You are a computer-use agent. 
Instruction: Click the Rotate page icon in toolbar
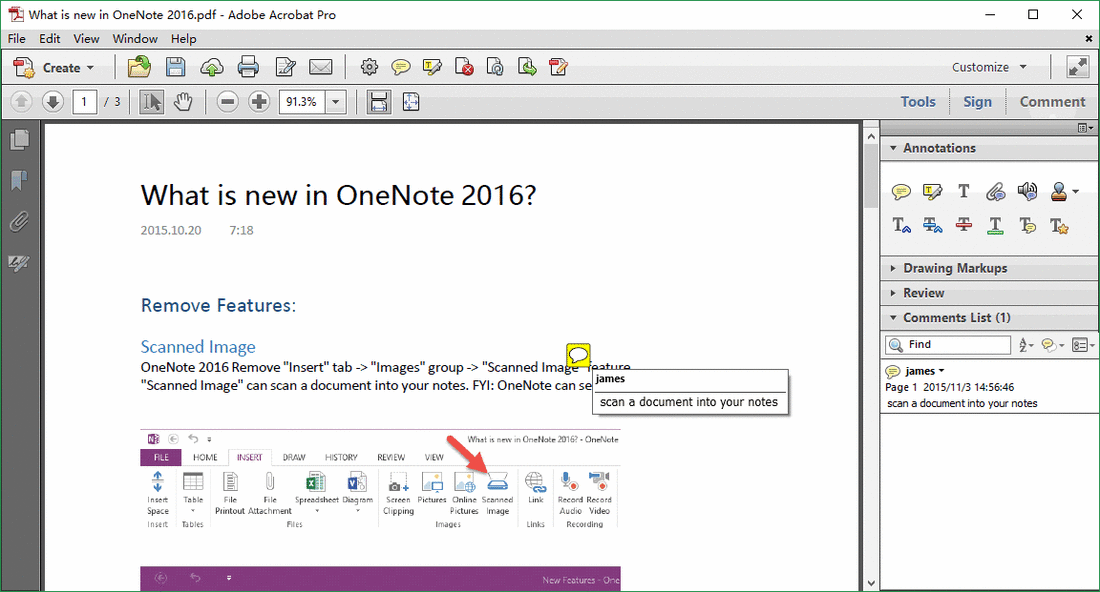[x=495, y=67]
